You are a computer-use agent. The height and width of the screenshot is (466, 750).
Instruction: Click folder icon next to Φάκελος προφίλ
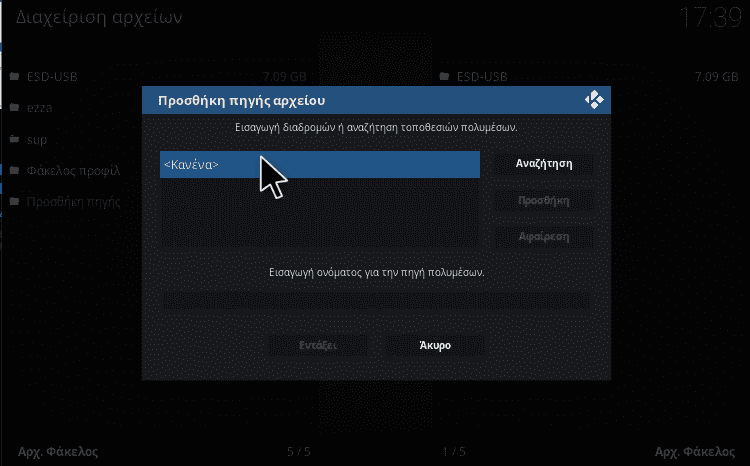tap(15, 170)
